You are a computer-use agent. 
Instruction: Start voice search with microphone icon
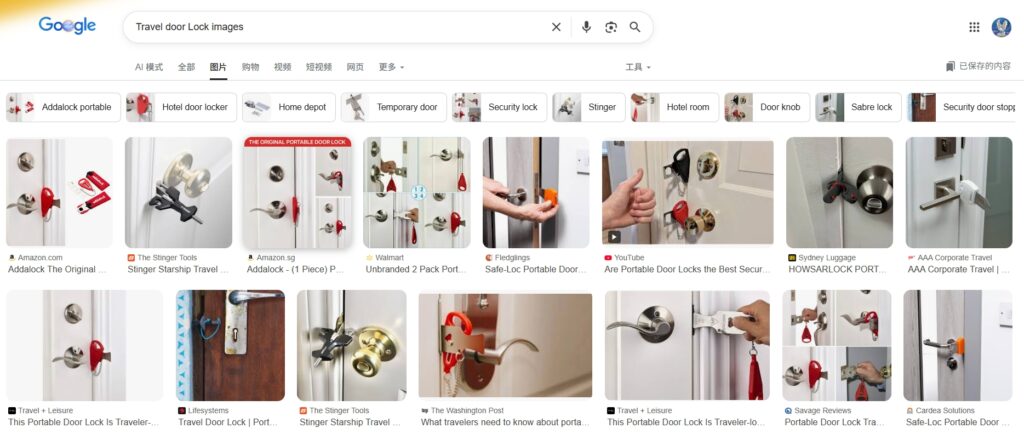coord(586,27)
